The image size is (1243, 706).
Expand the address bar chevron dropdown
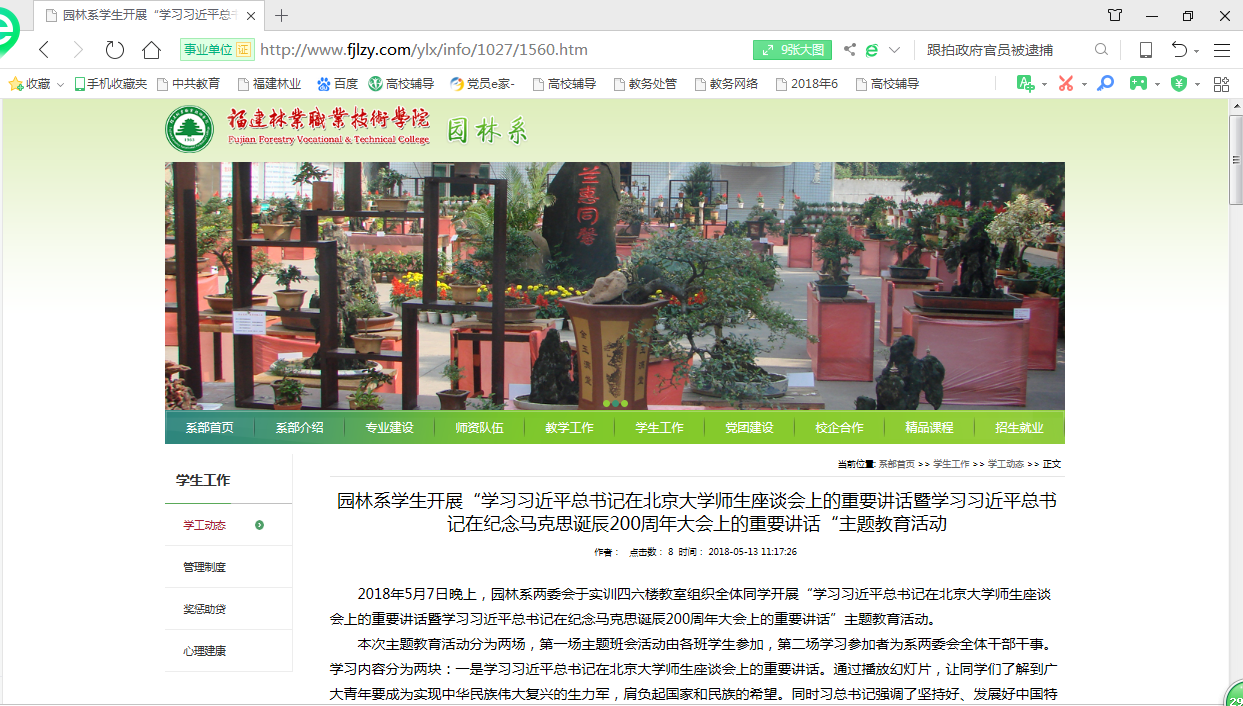point(894,50)
